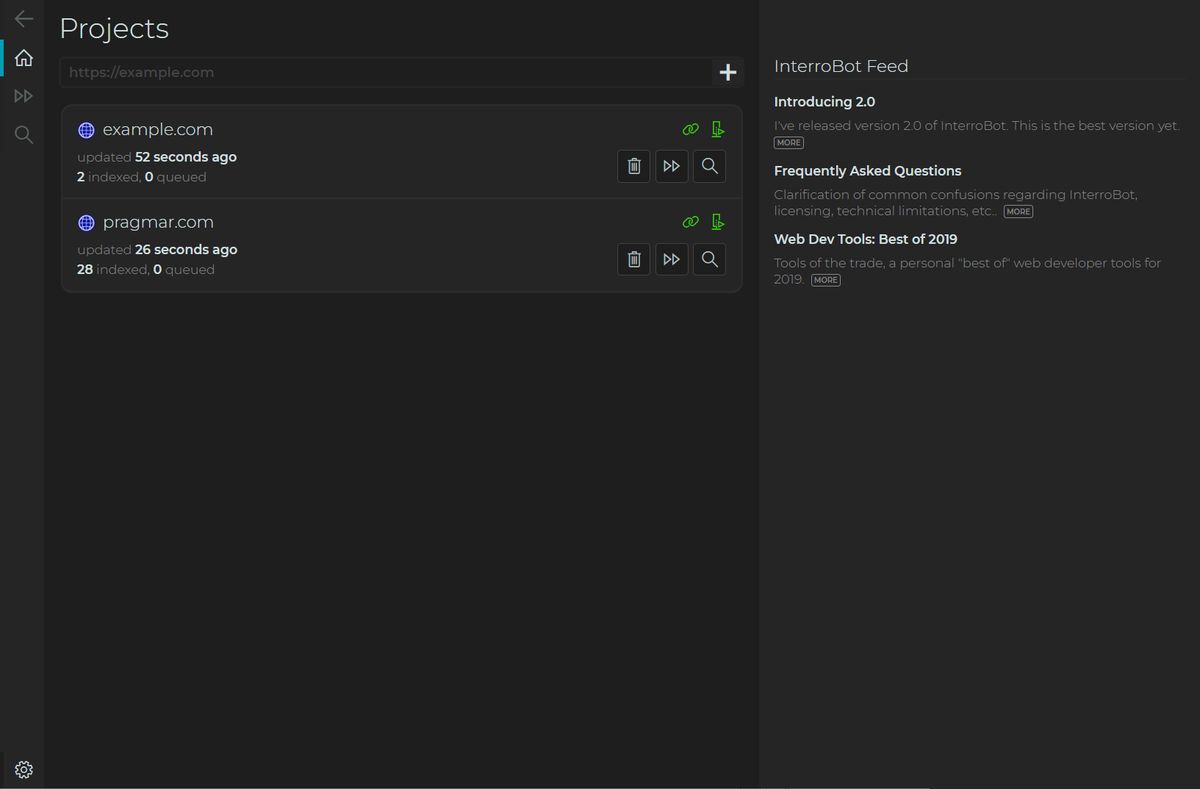Add new project with plus button
The height and width of the screenshot is (789, 1200).
[x=728, y=72]
